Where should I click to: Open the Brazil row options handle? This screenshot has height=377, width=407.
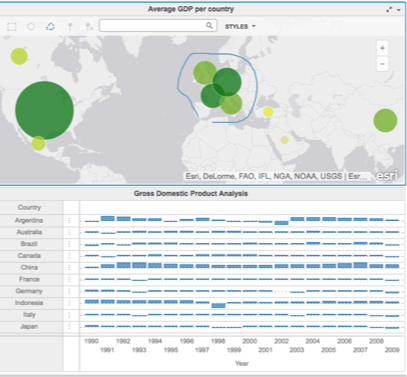click(x=69, y=244)
